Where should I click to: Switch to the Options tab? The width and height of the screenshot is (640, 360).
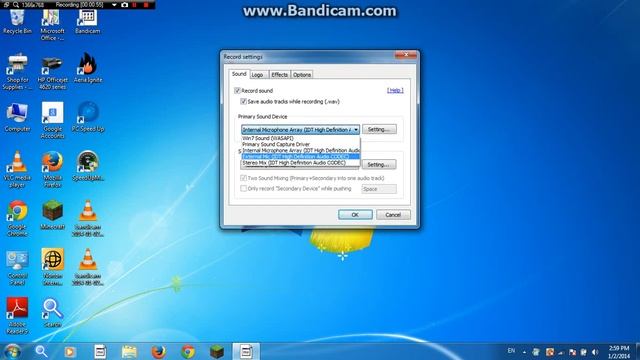click(x=302, y=75)
